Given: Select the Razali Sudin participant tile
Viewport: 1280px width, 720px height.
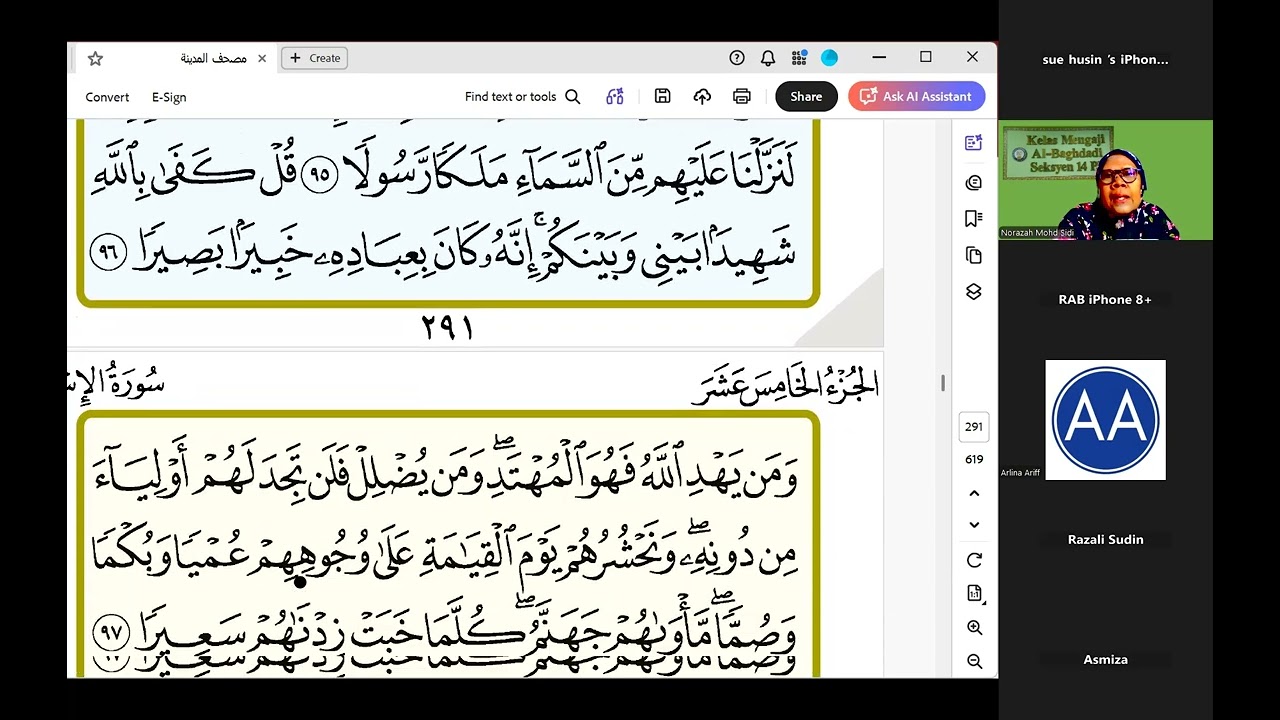Looking at the screenshot, I should pos(1105,540).
